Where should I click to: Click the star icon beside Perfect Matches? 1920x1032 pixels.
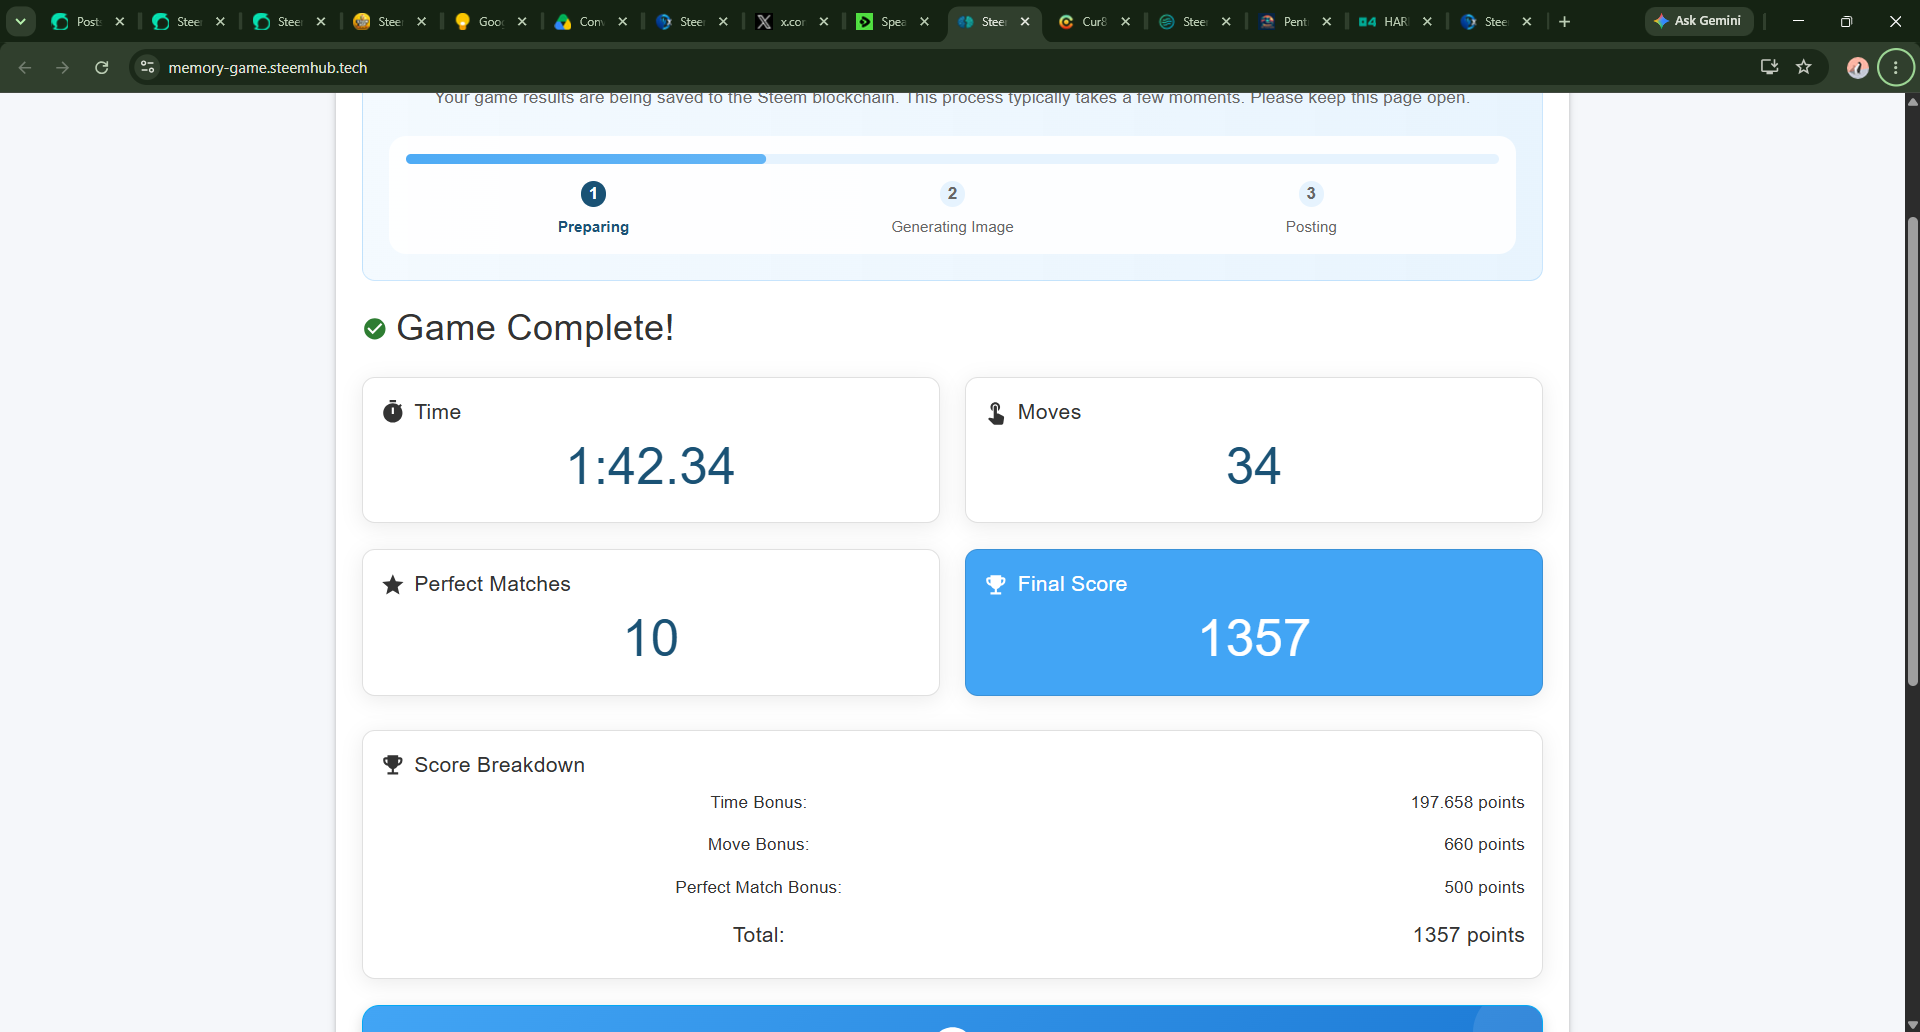[393, 584]
